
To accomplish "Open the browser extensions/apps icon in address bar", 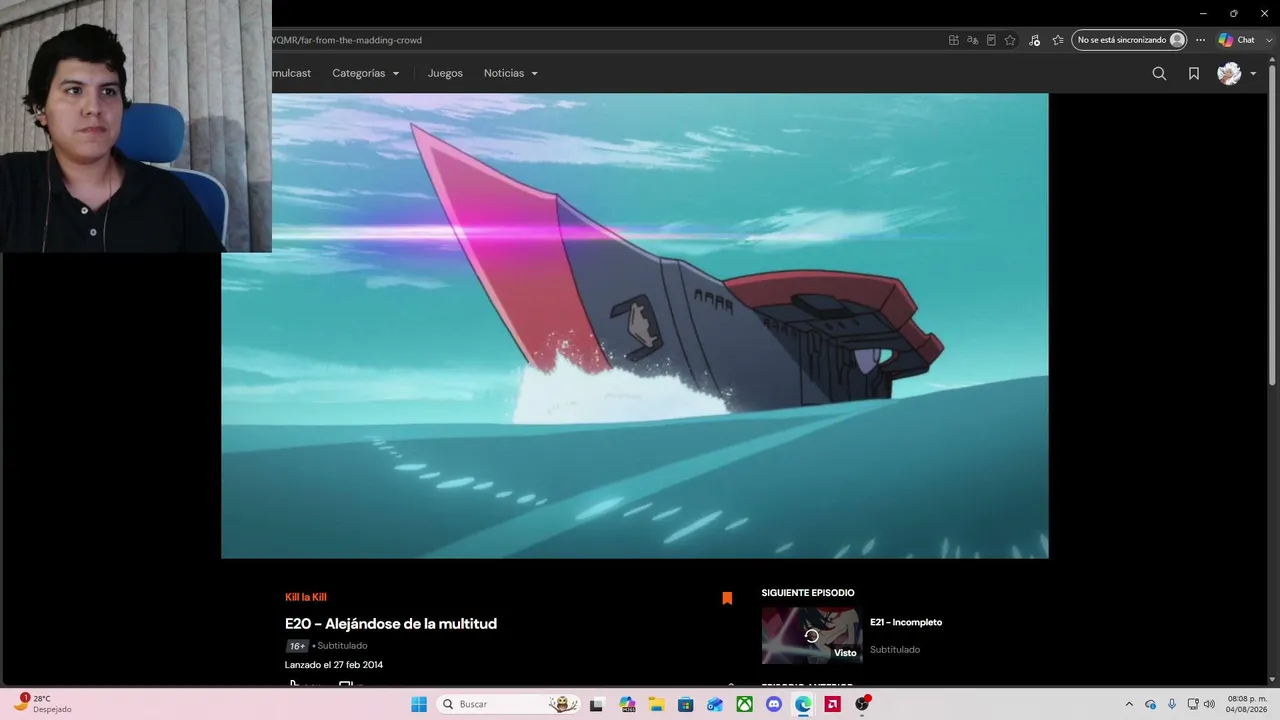I will click(954, 40).
